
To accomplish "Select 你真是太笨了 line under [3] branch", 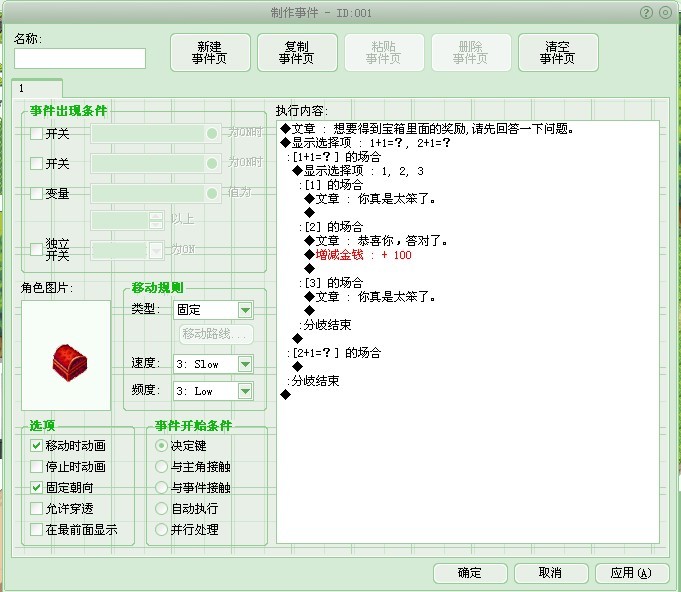I will (370, 297).
